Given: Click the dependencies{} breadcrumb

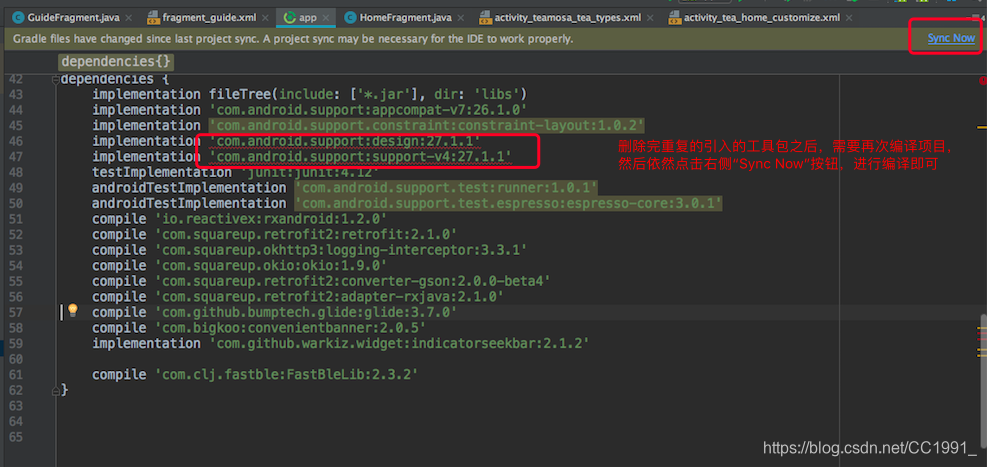Looking at the screenshot, I should (116, 62).
